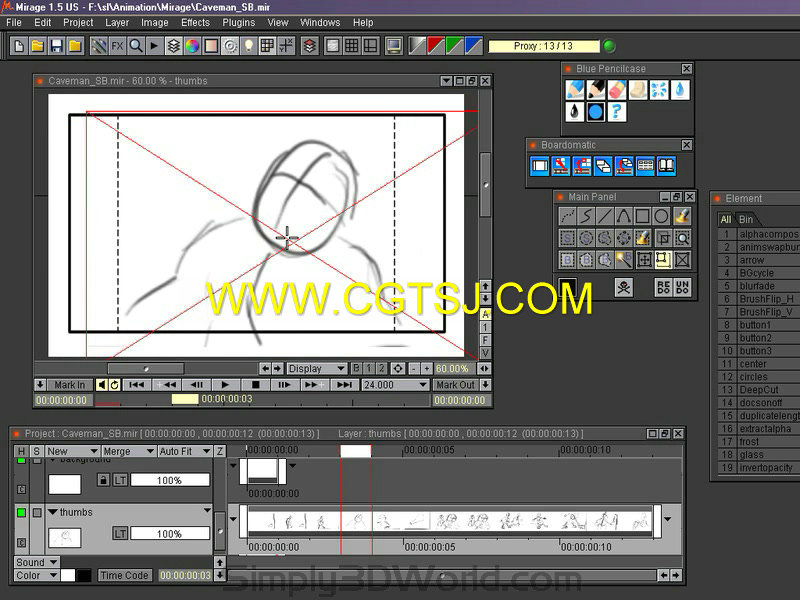Viewport: 800px width, 600px height.
Task: Click the Time Code button
Action: click(x=124, y=576)
